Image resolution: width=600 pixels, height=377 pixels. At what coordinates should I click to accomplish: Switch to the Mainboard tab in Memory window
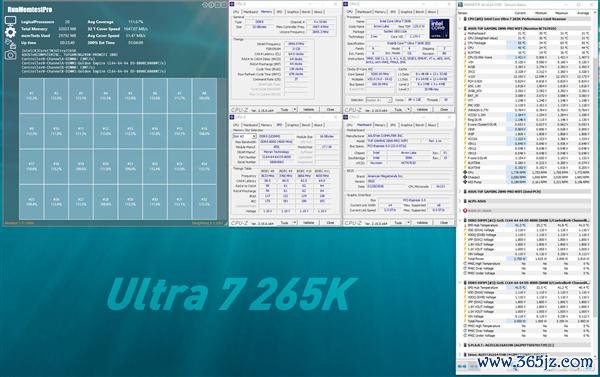pos(251,12)
